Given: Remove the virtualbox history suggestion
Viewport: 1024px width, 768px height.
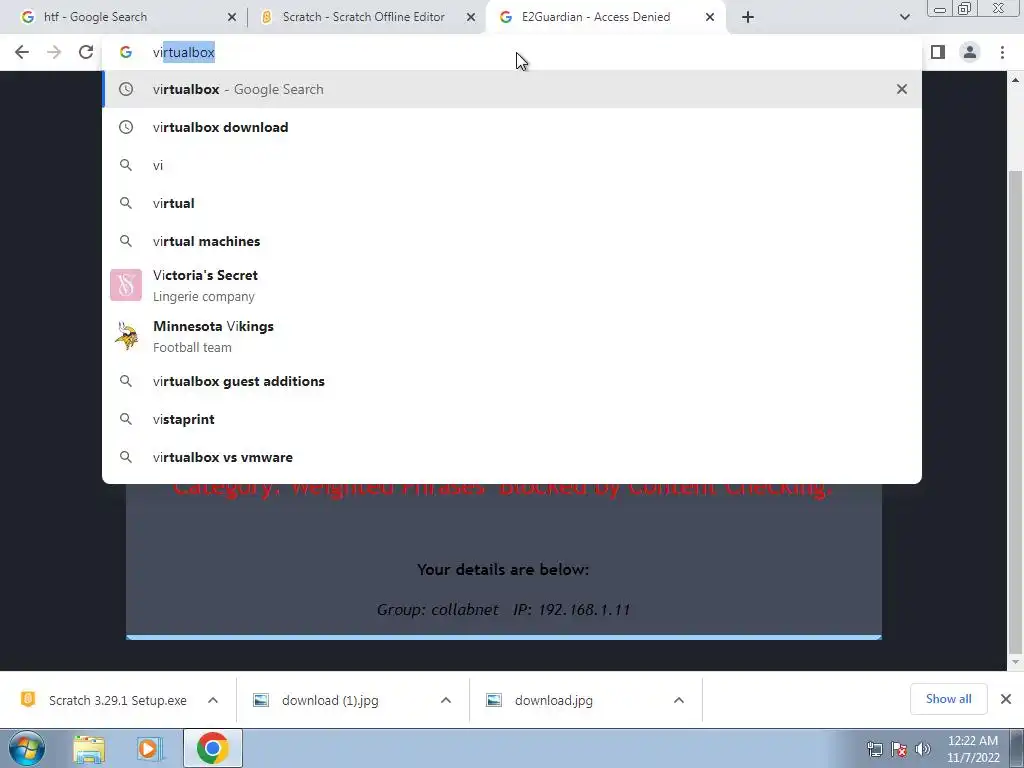Looking at the screenshot, I should click(x=901, y=89).
